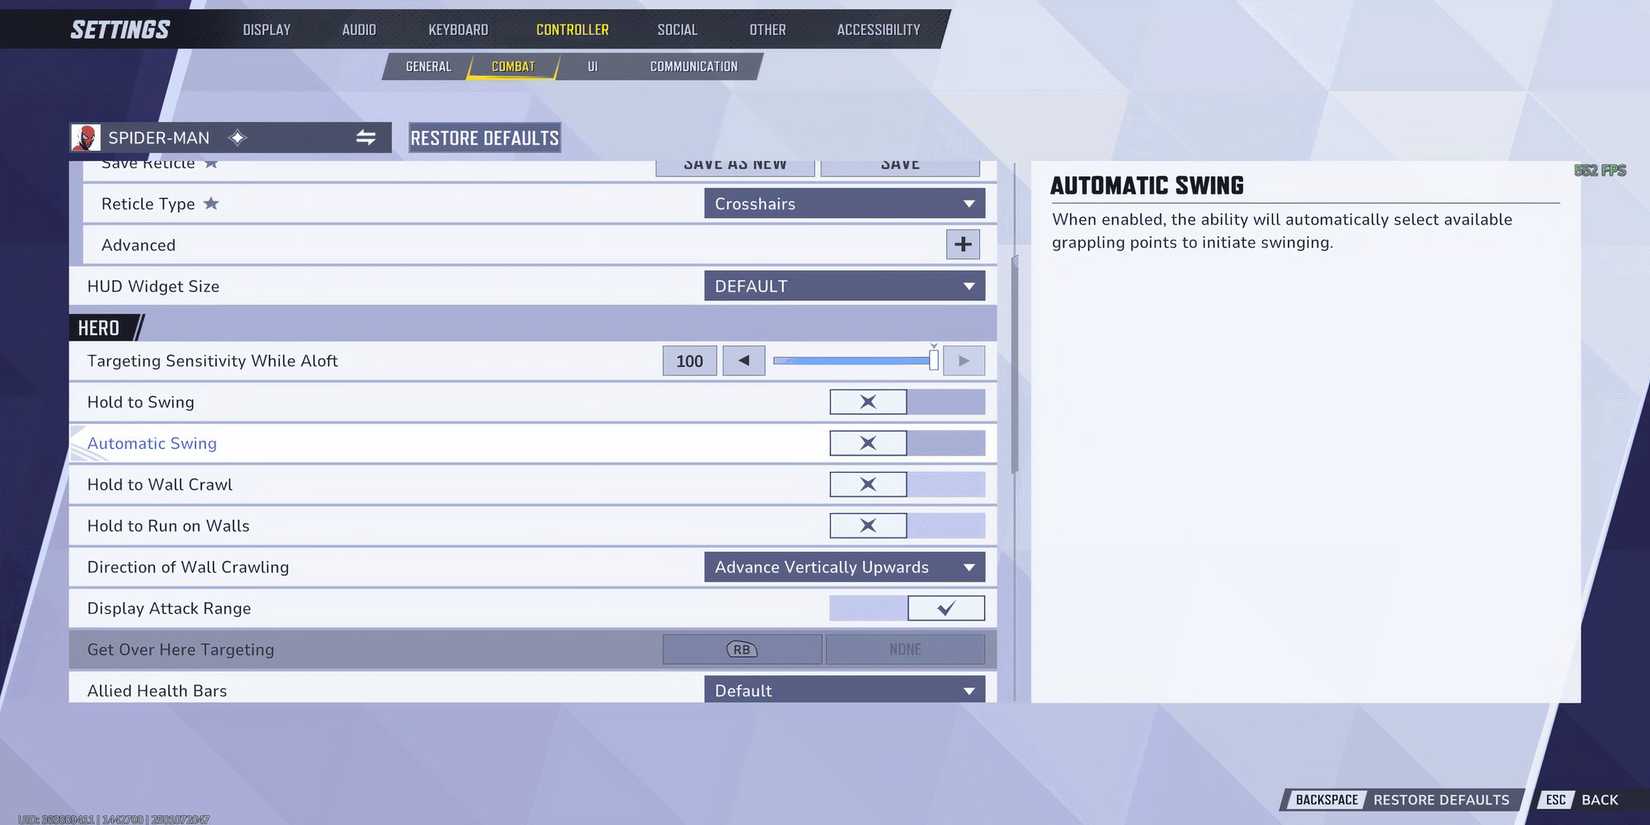Switch to the UI sub-tab

pos(592,67)
